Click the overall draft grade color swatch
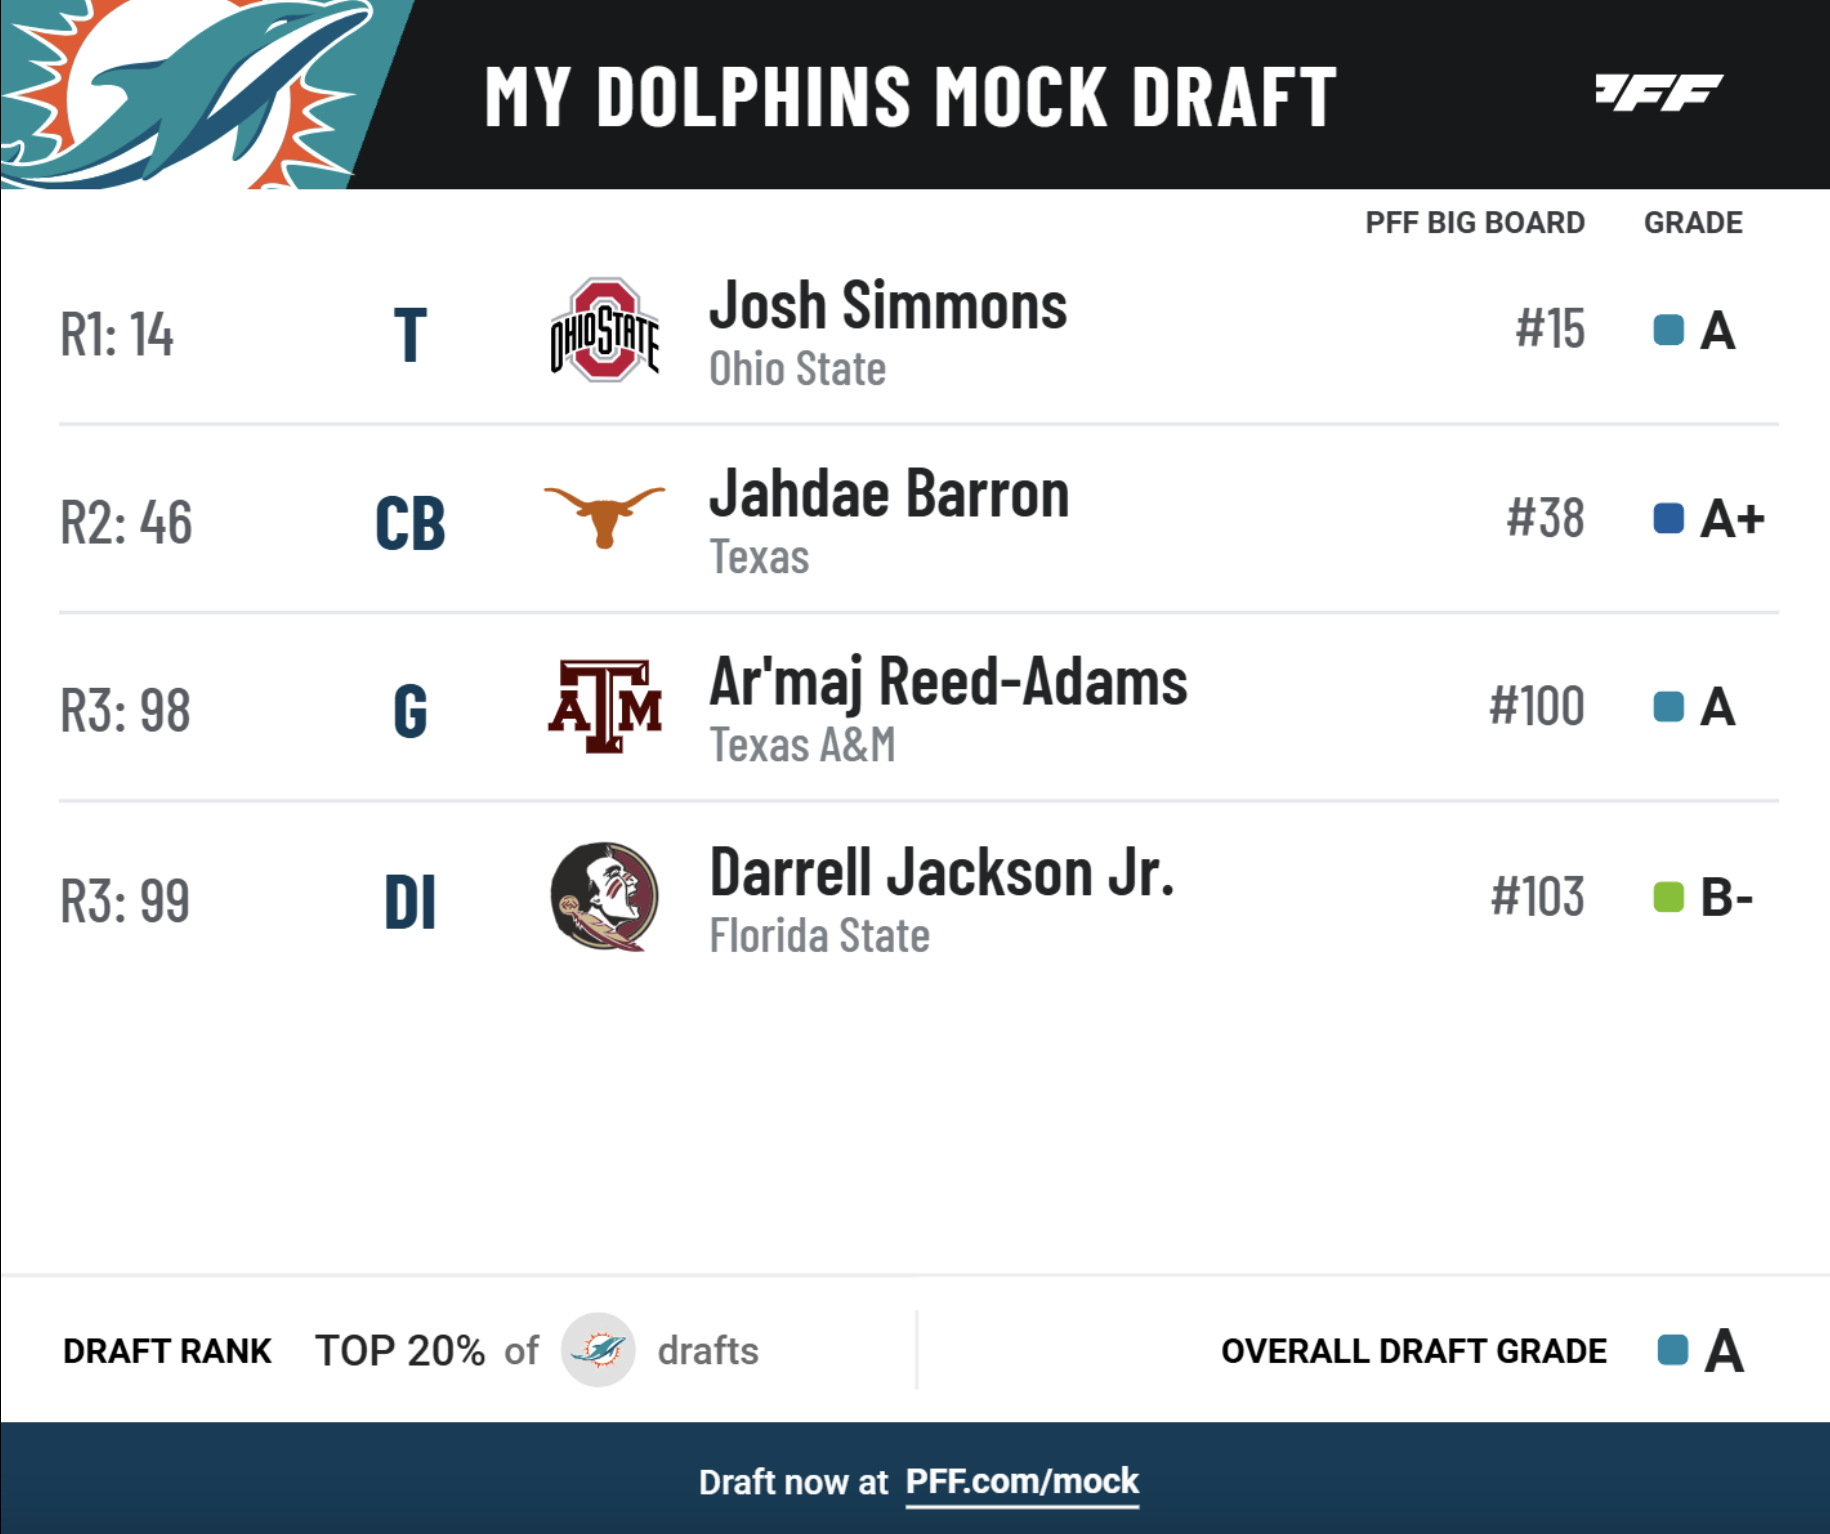The width and height of the screenshot is (1830, 1534). click(x=1673, y=1350)
